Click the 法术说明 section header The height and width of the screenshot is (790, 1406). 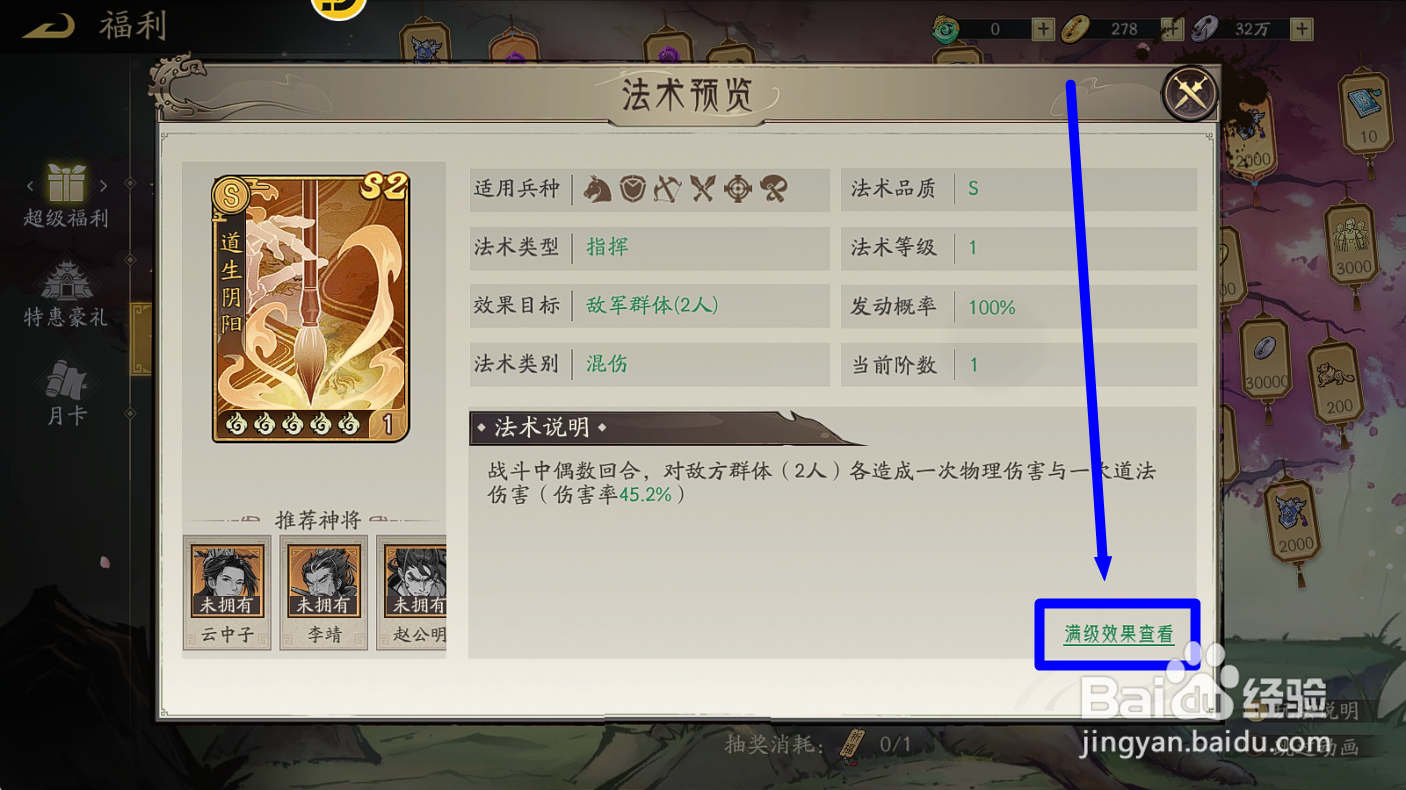[542, 428]
